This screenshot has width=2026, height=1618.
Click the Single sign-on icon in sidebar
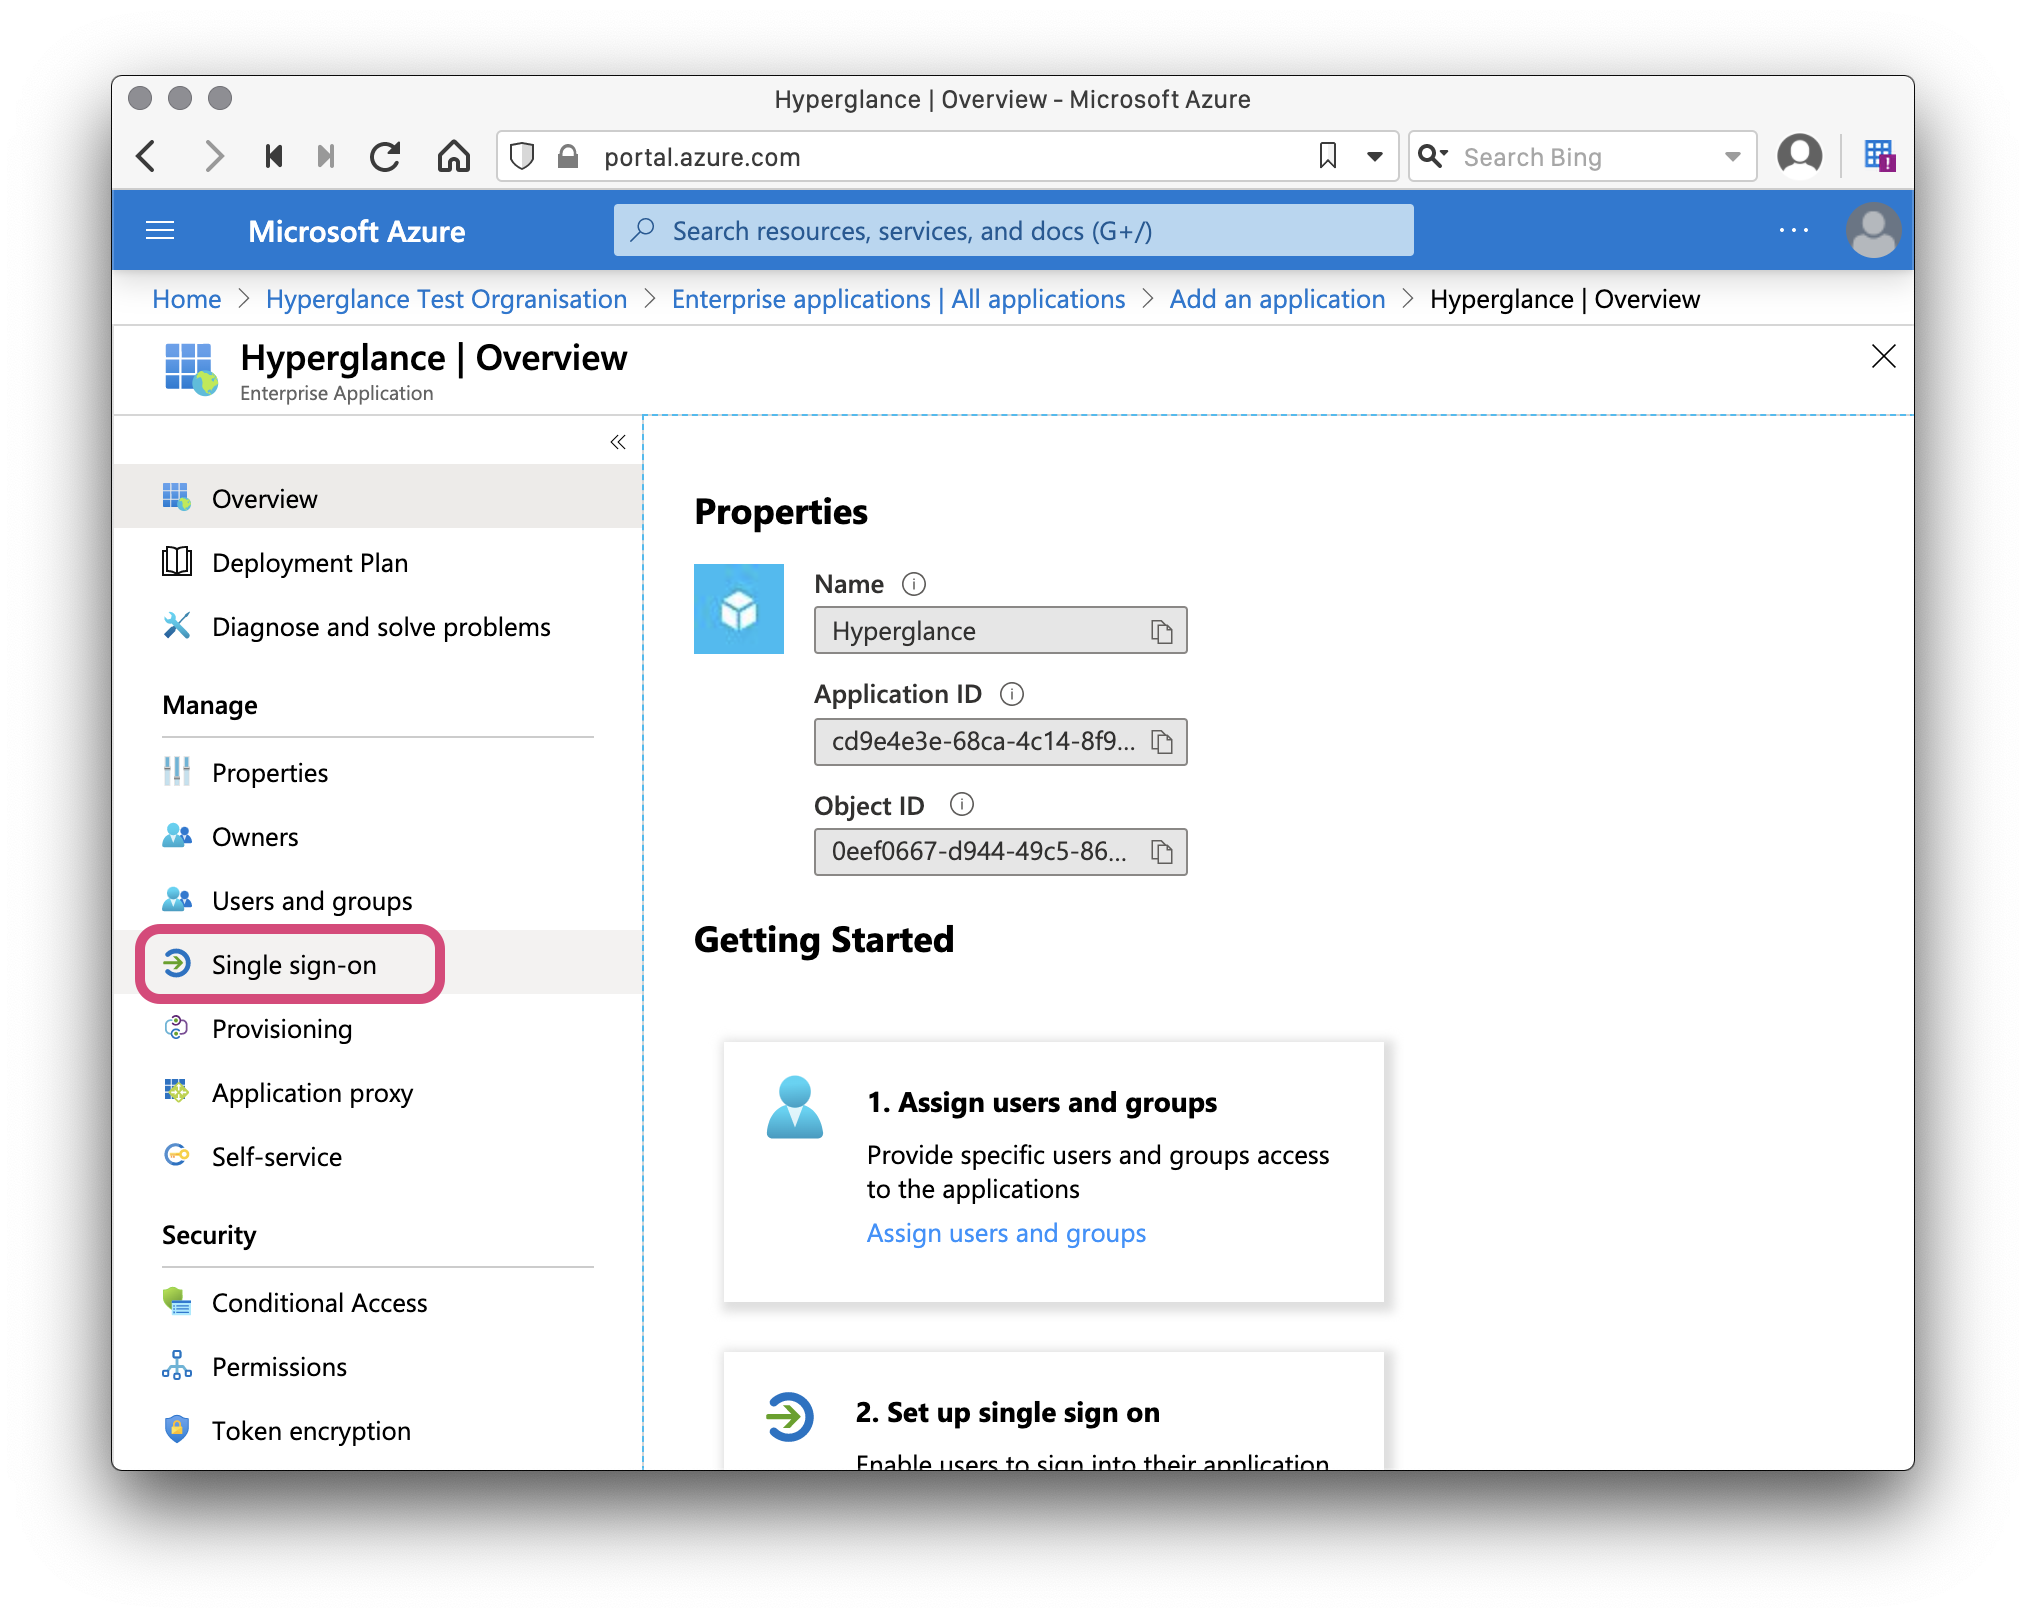click(177, 964)
